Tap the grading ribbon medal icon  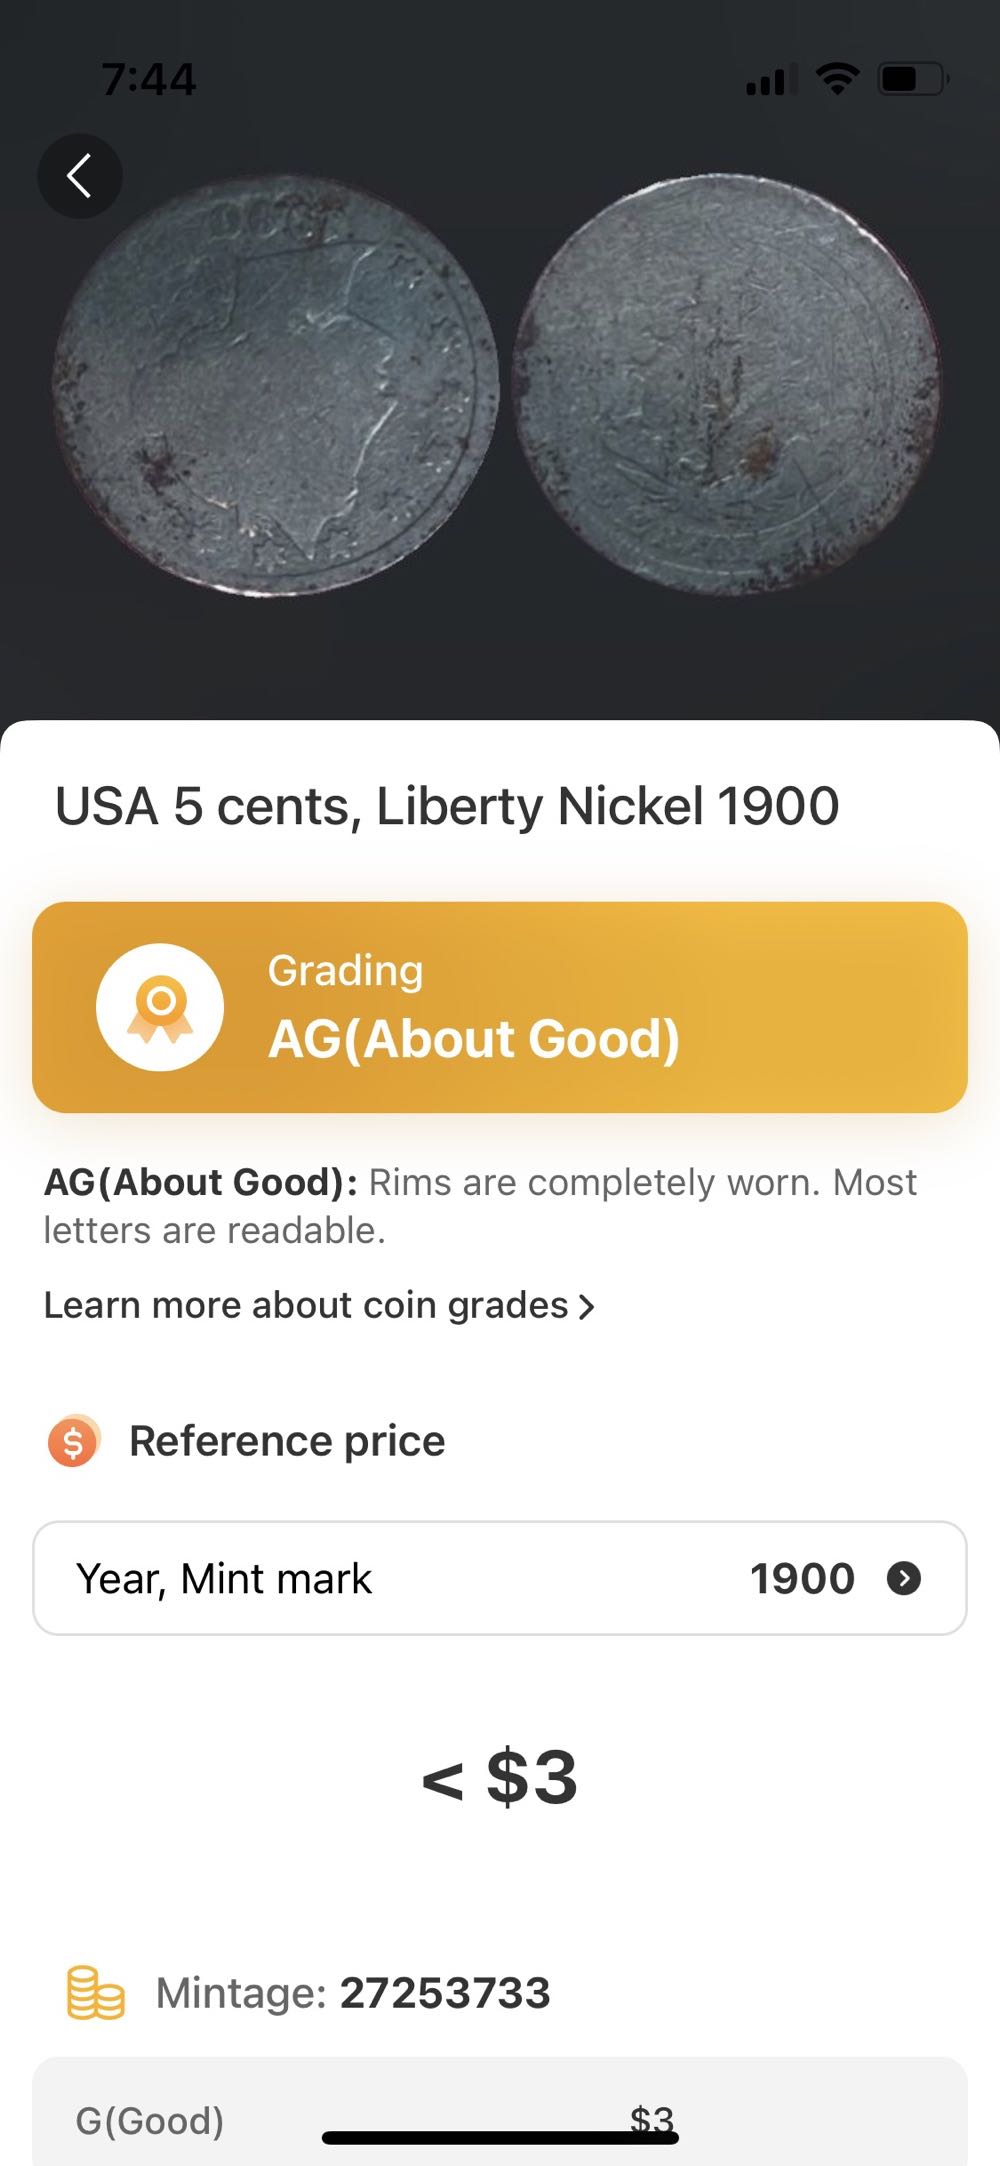coord(160,1007)
